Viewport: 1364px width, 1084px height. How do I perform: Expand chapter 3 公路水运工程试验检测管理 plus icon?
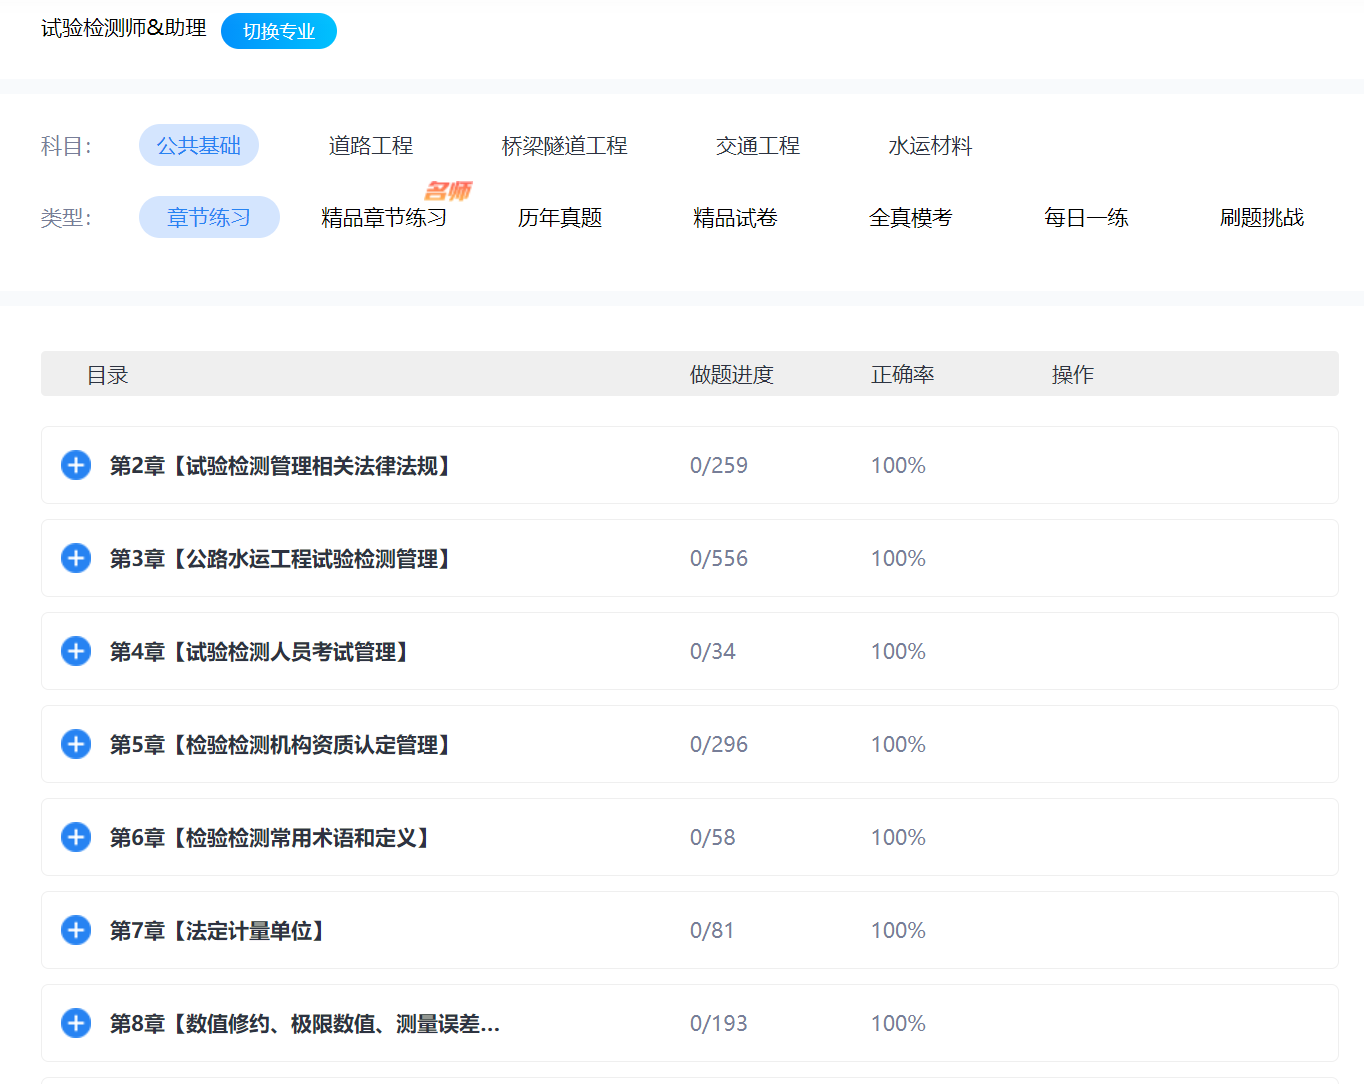click(76, 558)
